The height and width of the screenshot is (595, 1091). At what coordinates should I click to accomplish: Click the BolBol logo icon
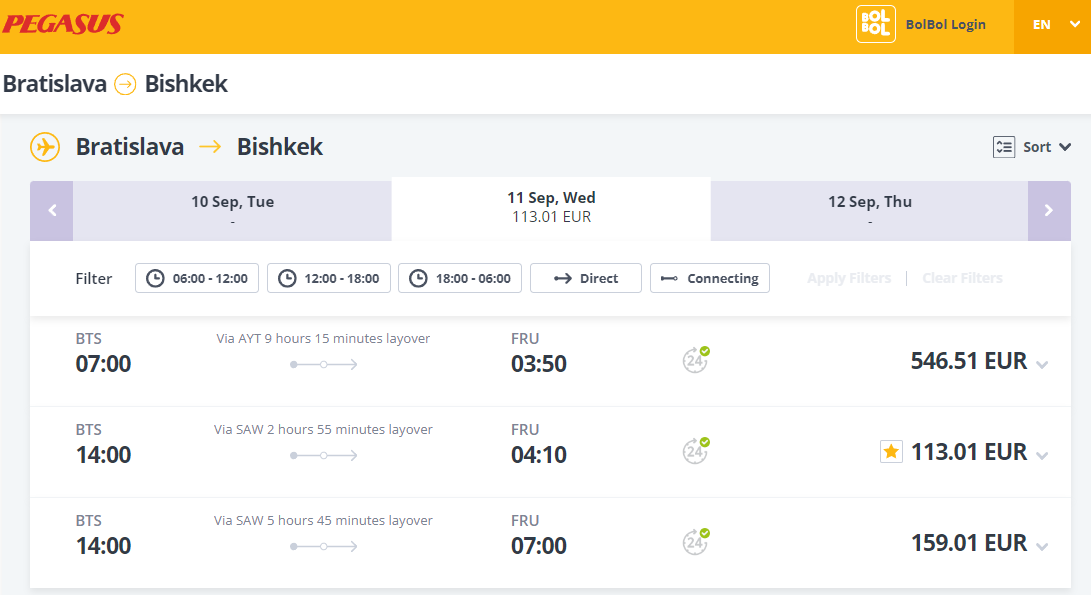[875, 24]
